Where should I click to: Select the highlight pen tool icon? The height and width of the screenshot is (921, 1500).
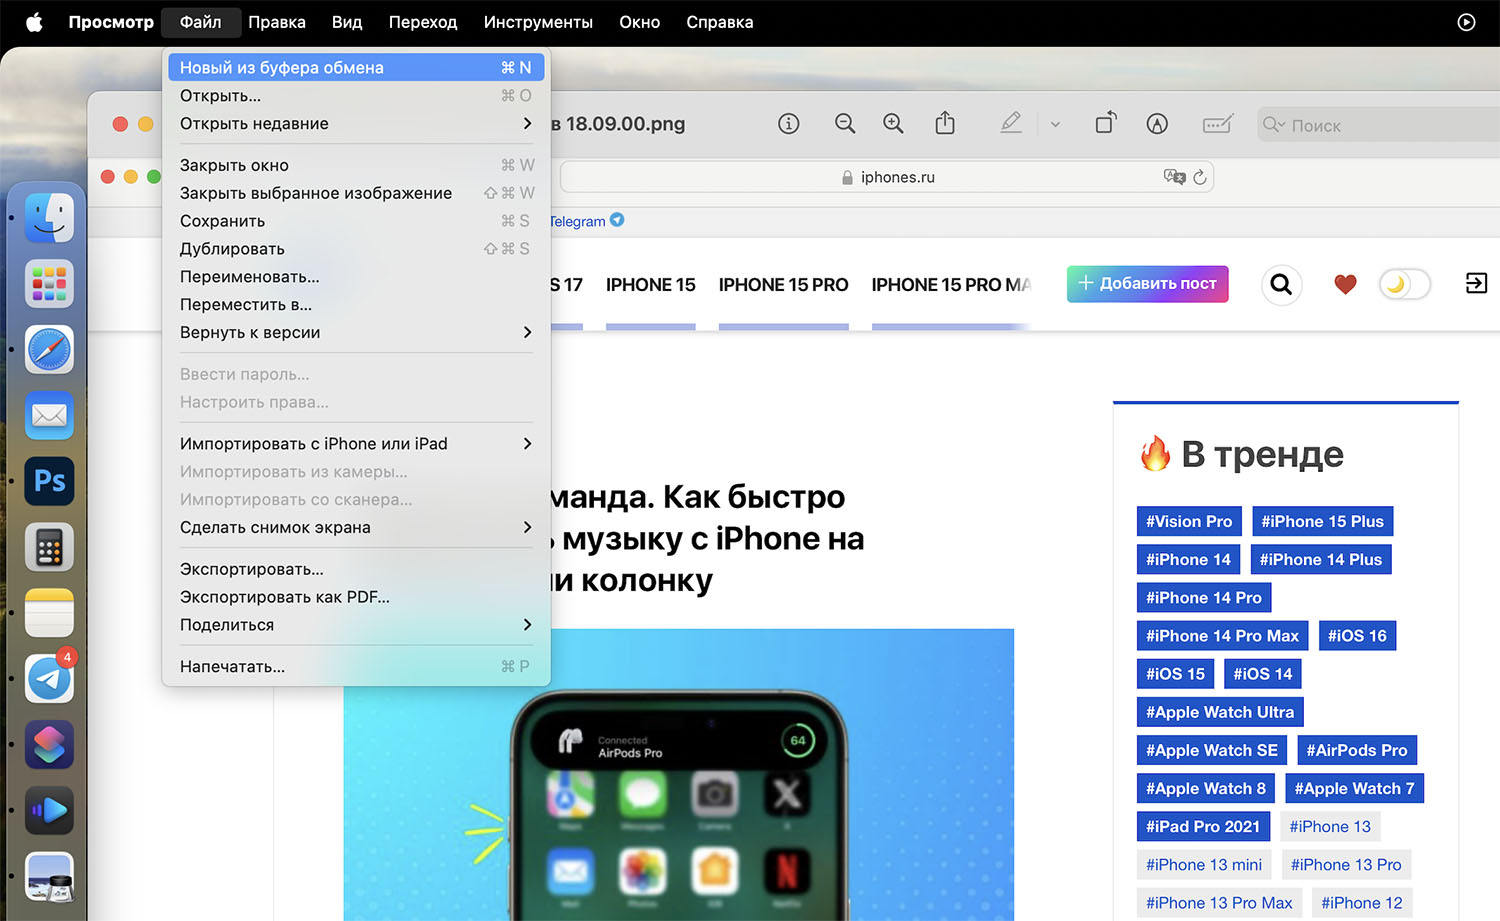click(x=1011, y=123)
